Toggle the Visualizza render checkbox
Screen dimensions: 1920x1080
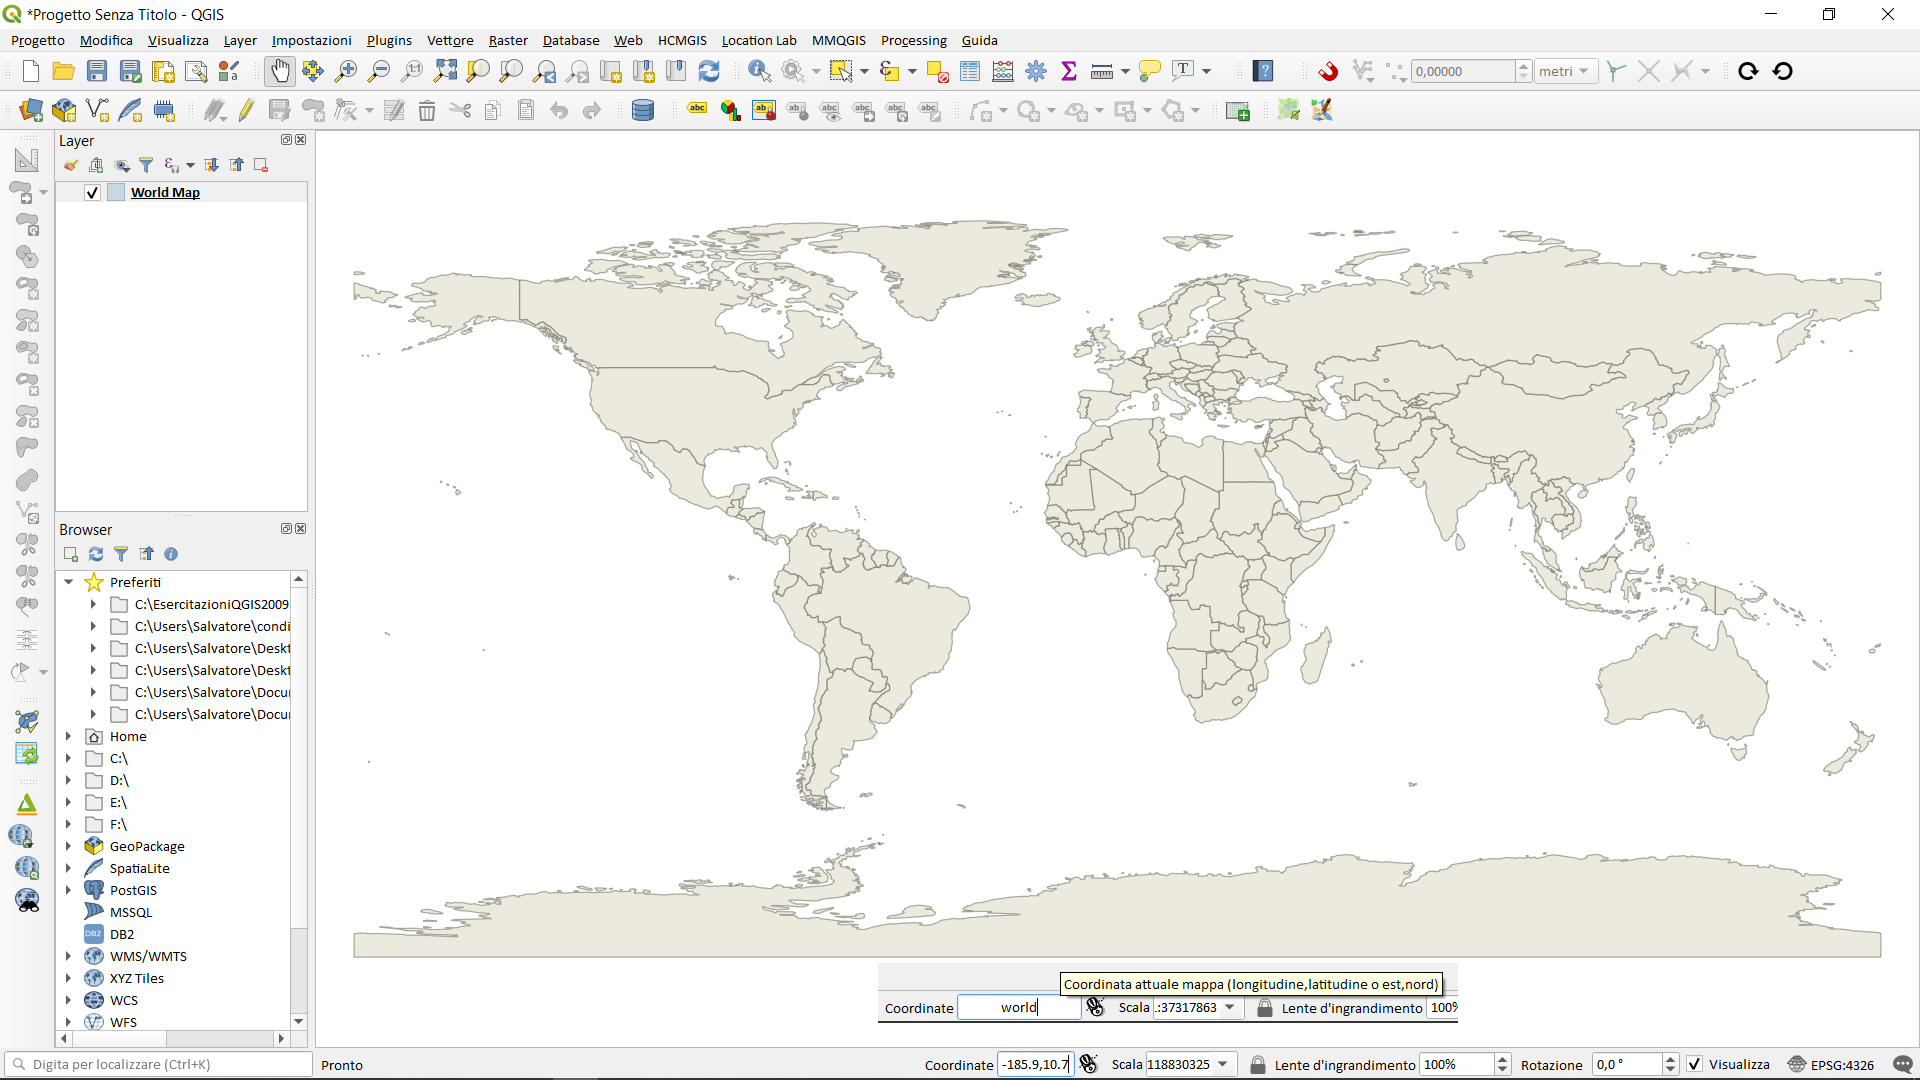click(x=1694, y=1065)
